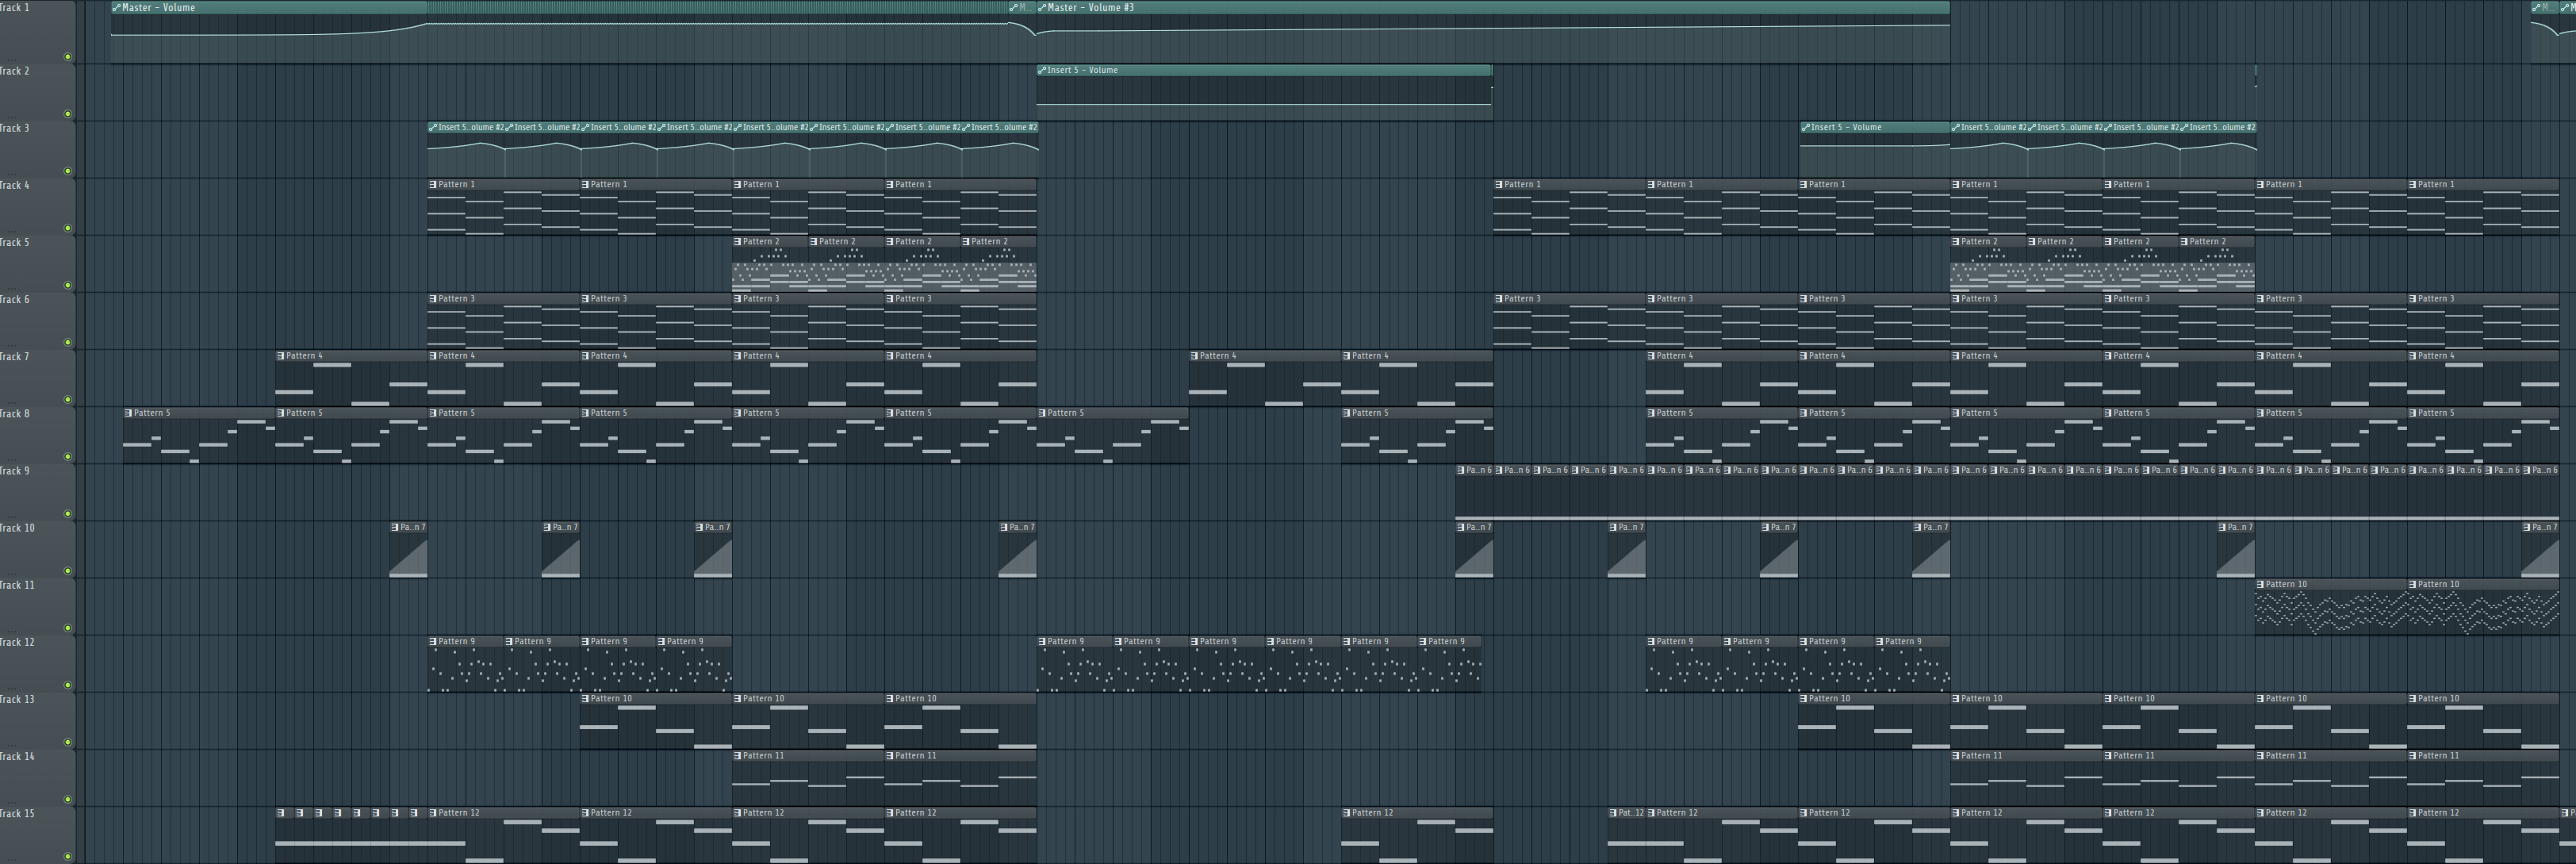Screen dimensions: 2576x864
Task: Mute Track 1 using its green light
Action: [x=68, y=57]
